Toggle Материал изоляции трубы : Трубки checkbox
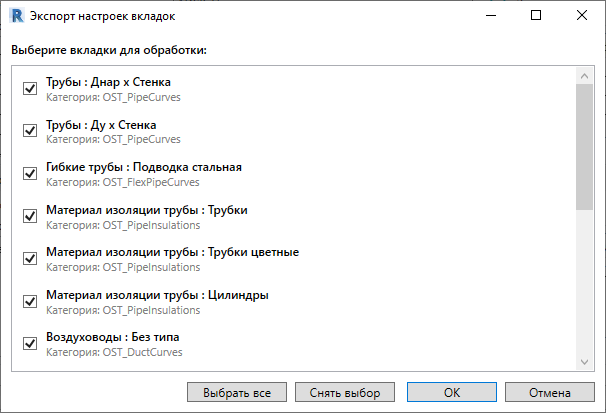 click(30, 216)
